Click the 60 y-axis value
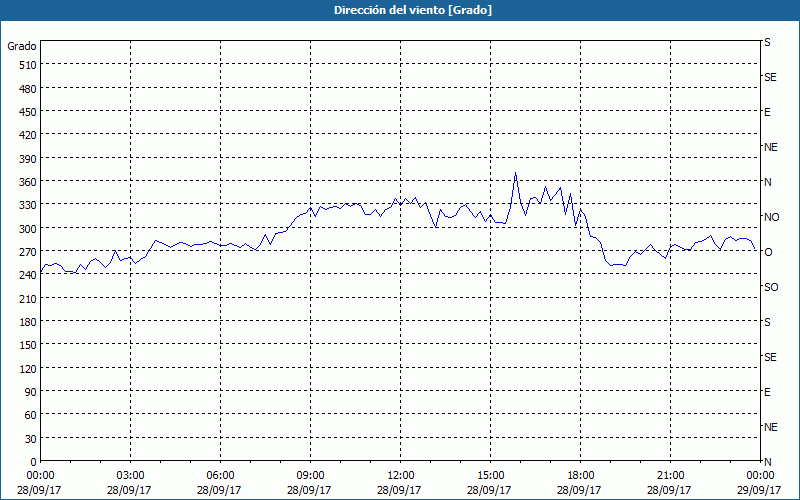This screenshot has height=500, width=800. tap(30, 415)
